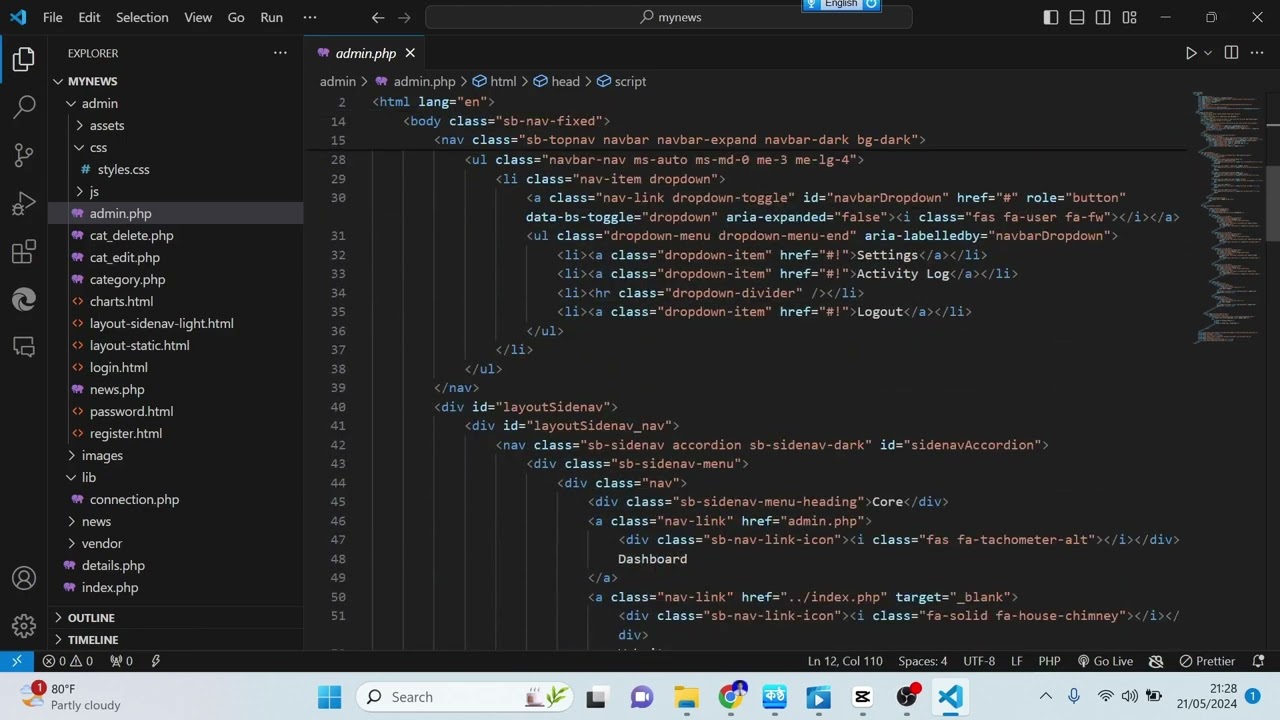
Task: Open category.php file
Action: [176, 279]
